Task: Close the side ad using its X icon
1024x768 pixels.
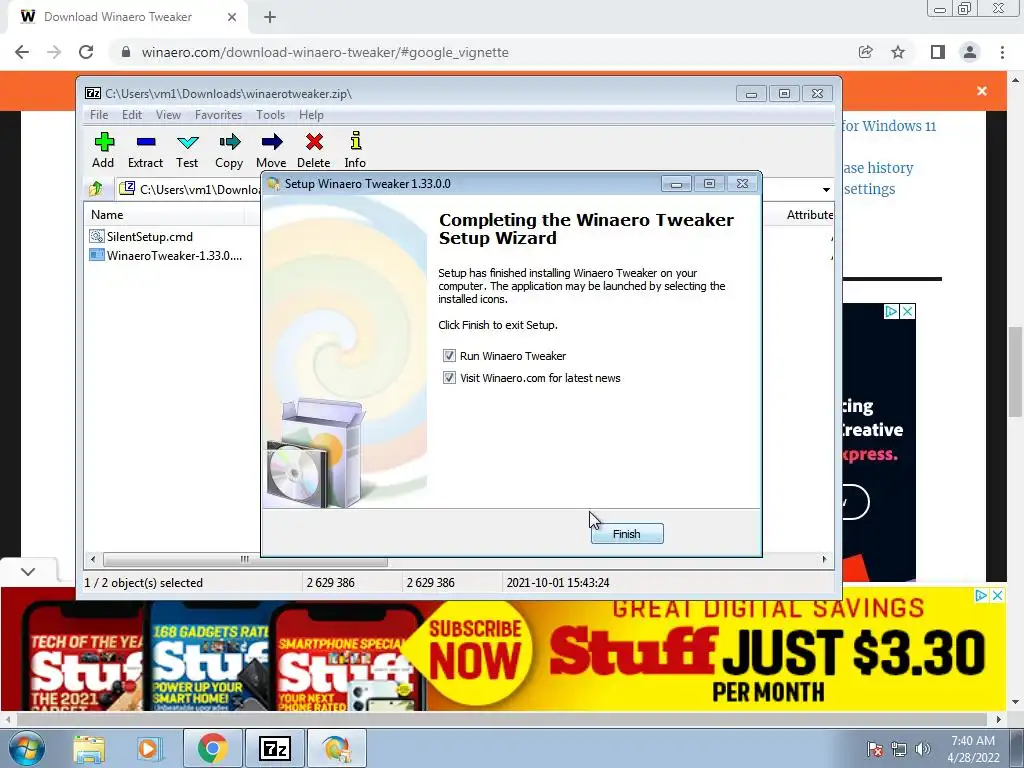Action: pyautogui.click(x=907, y=312)
